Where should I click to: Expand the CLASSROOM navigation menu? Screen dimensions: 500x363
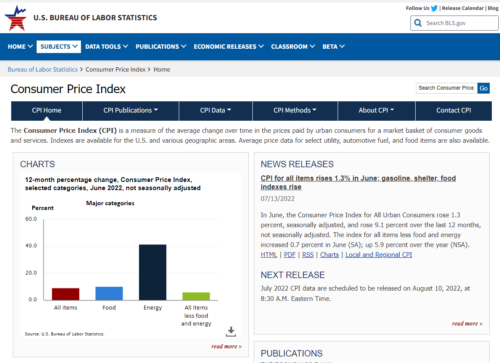coord(293,46)
